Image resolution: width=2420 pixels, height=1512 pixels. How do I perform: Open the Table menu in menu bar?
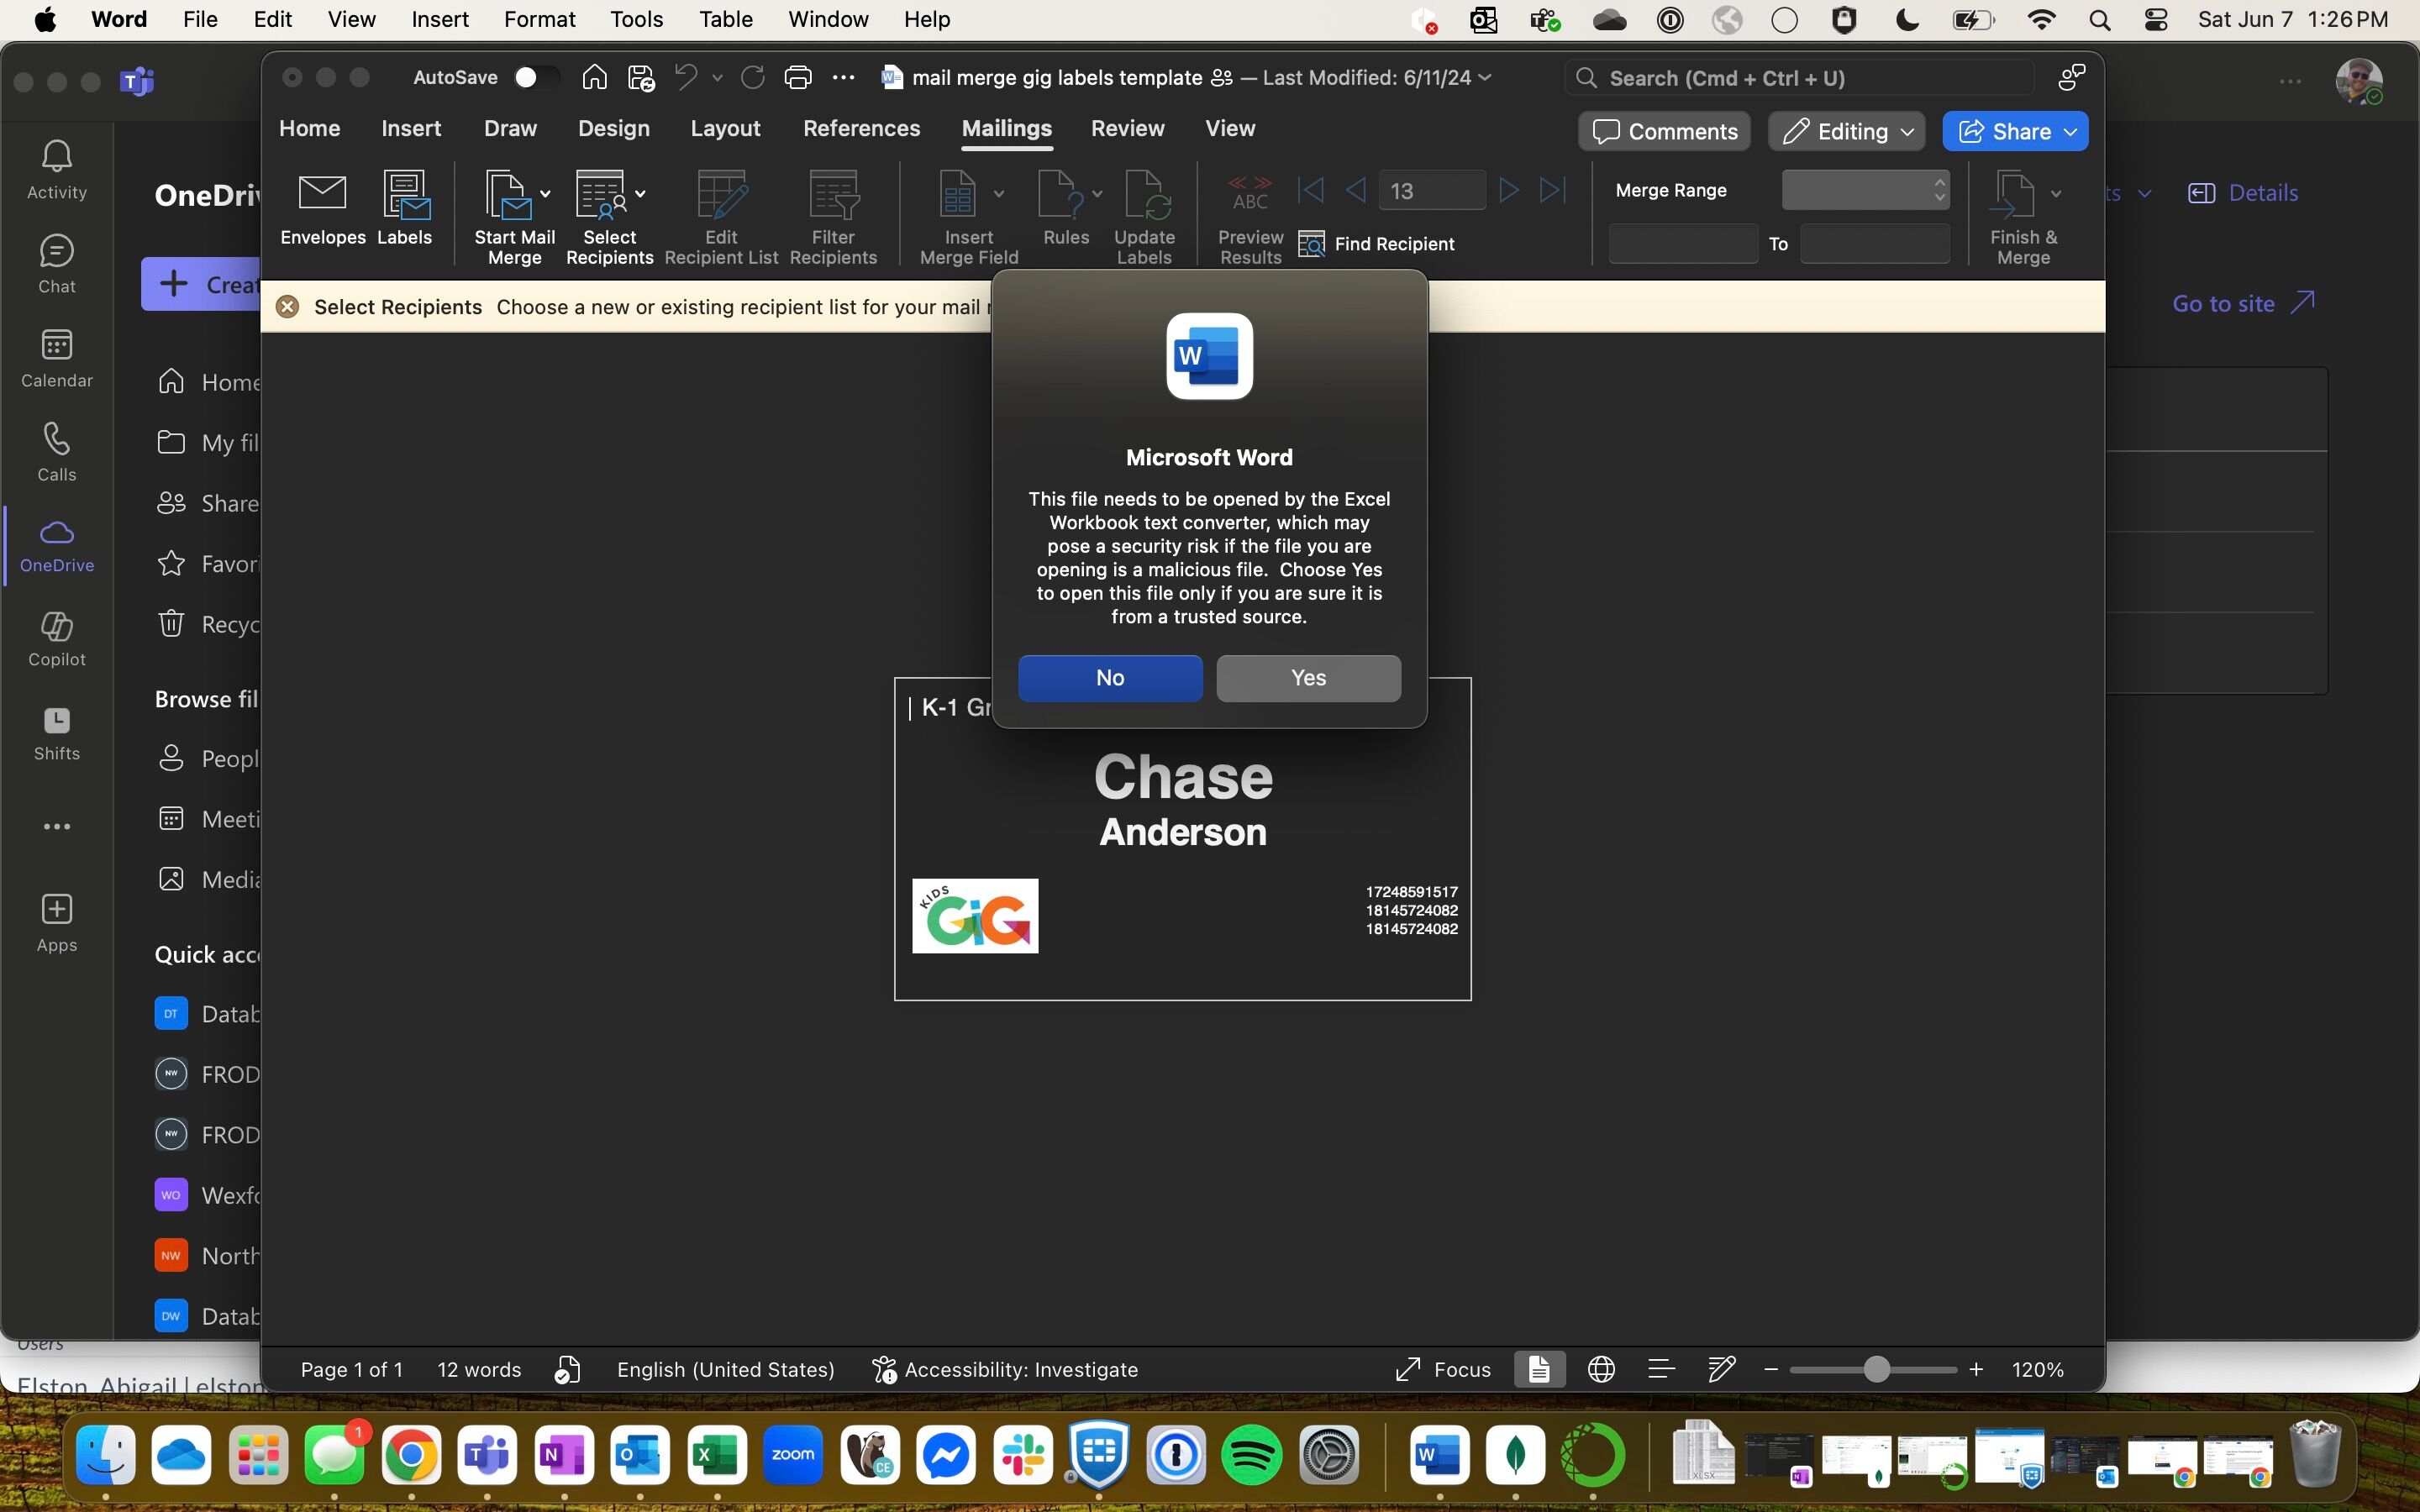(725, 20)
